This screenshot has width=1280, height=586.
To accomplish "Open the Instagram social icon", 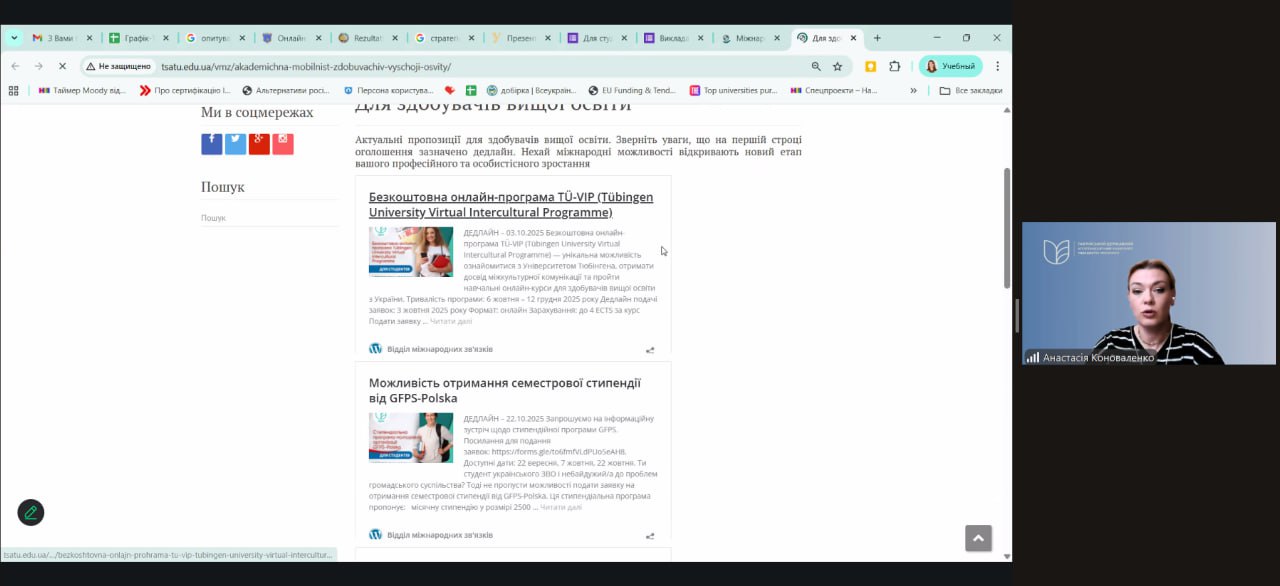I will point(283,143).
